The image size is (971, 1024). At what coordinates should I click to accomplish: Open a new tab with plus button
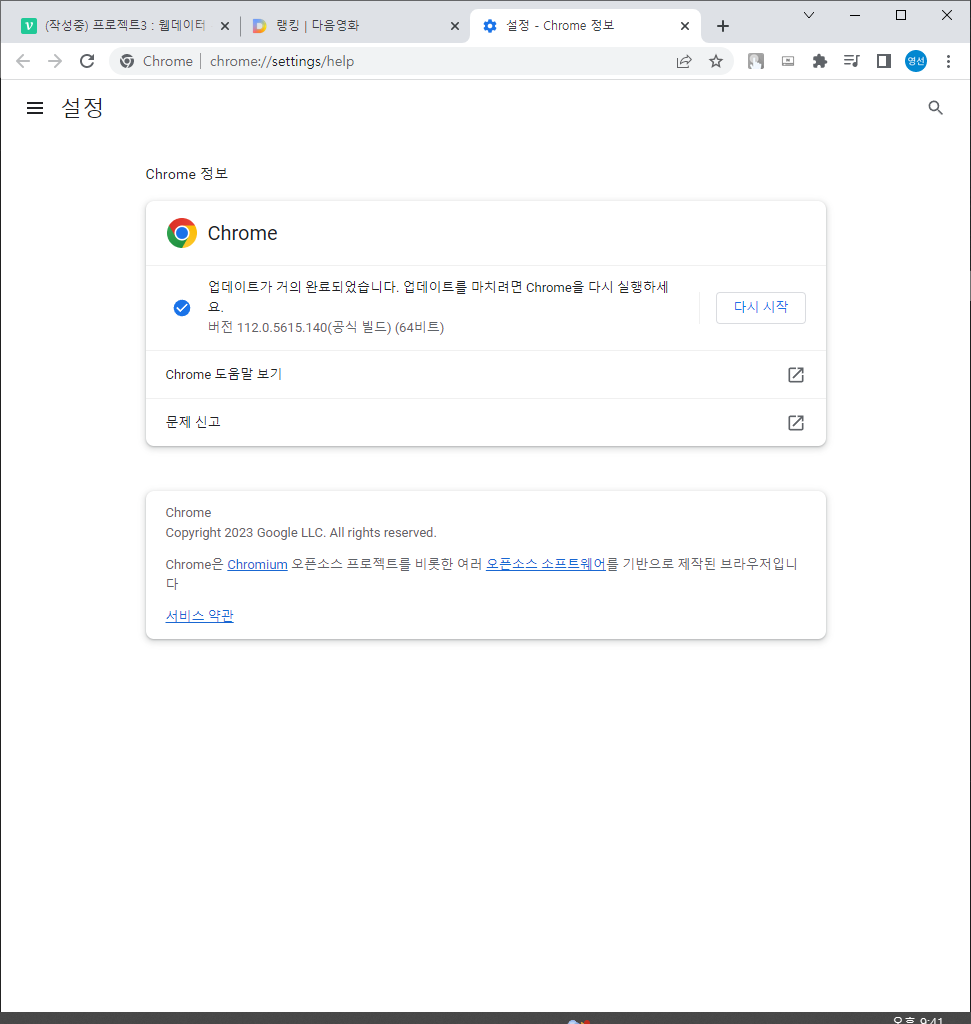(x=722, y=26)
